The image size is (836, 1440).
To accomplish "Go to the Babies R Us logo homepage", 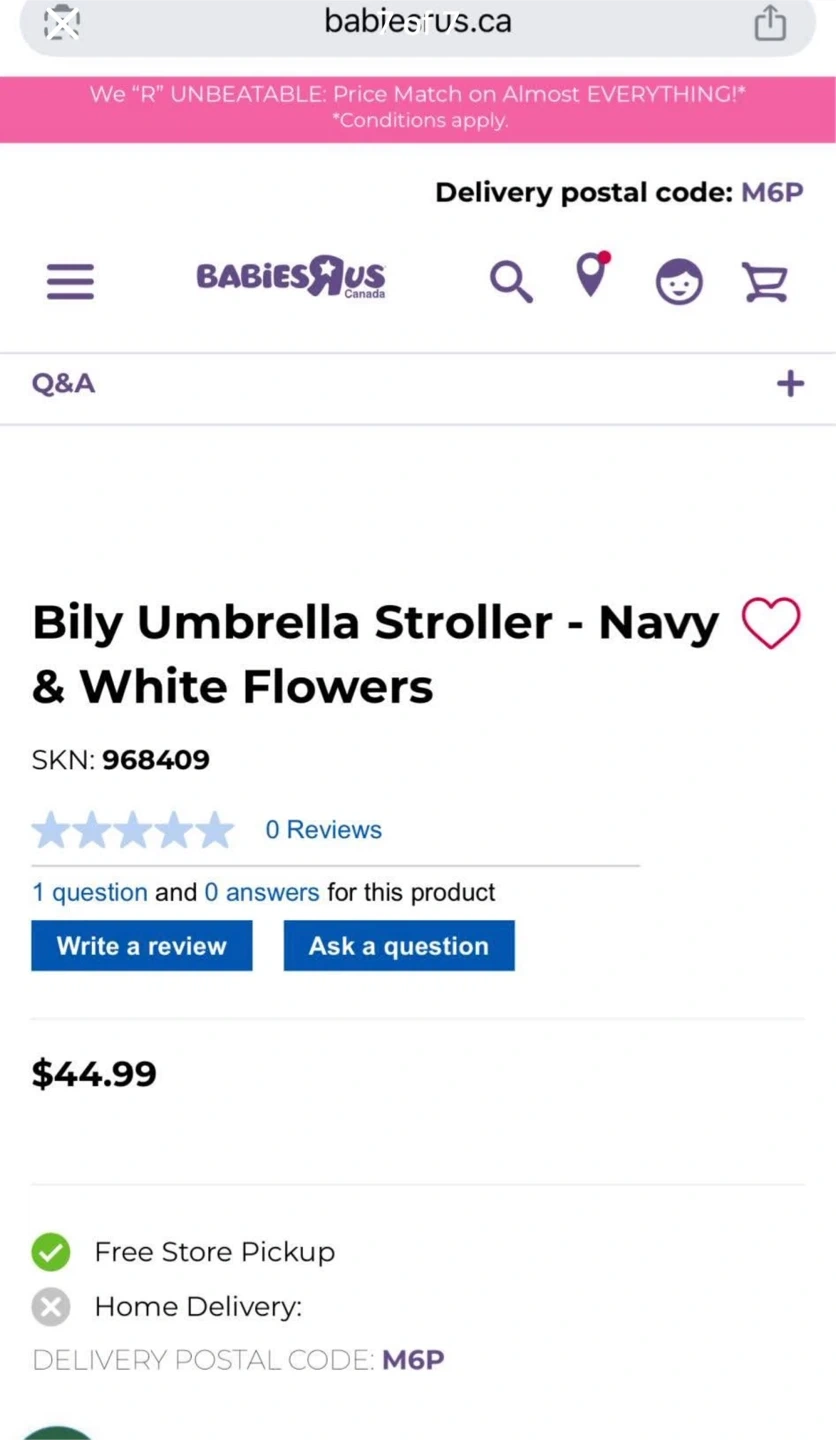I will [x=291, y=277].
